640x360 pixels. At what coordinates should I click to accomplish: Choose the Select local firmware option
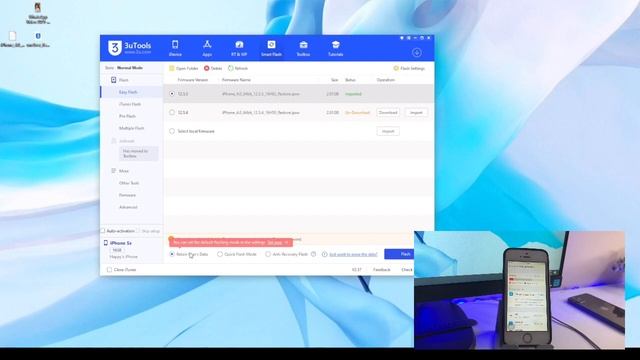[172, 131]
